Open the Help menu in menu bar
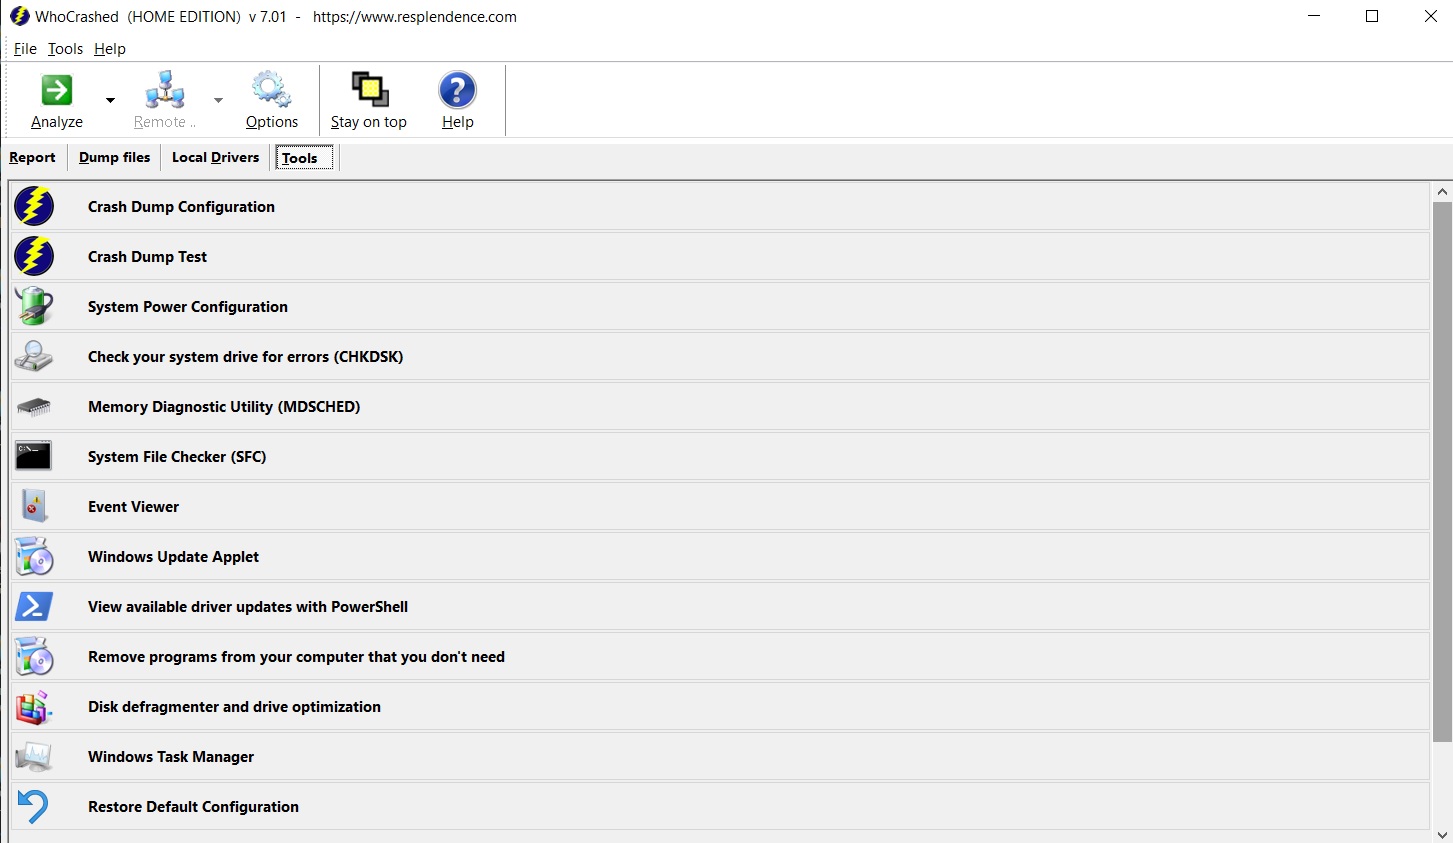1453x843 pixels. click(110, 49)
